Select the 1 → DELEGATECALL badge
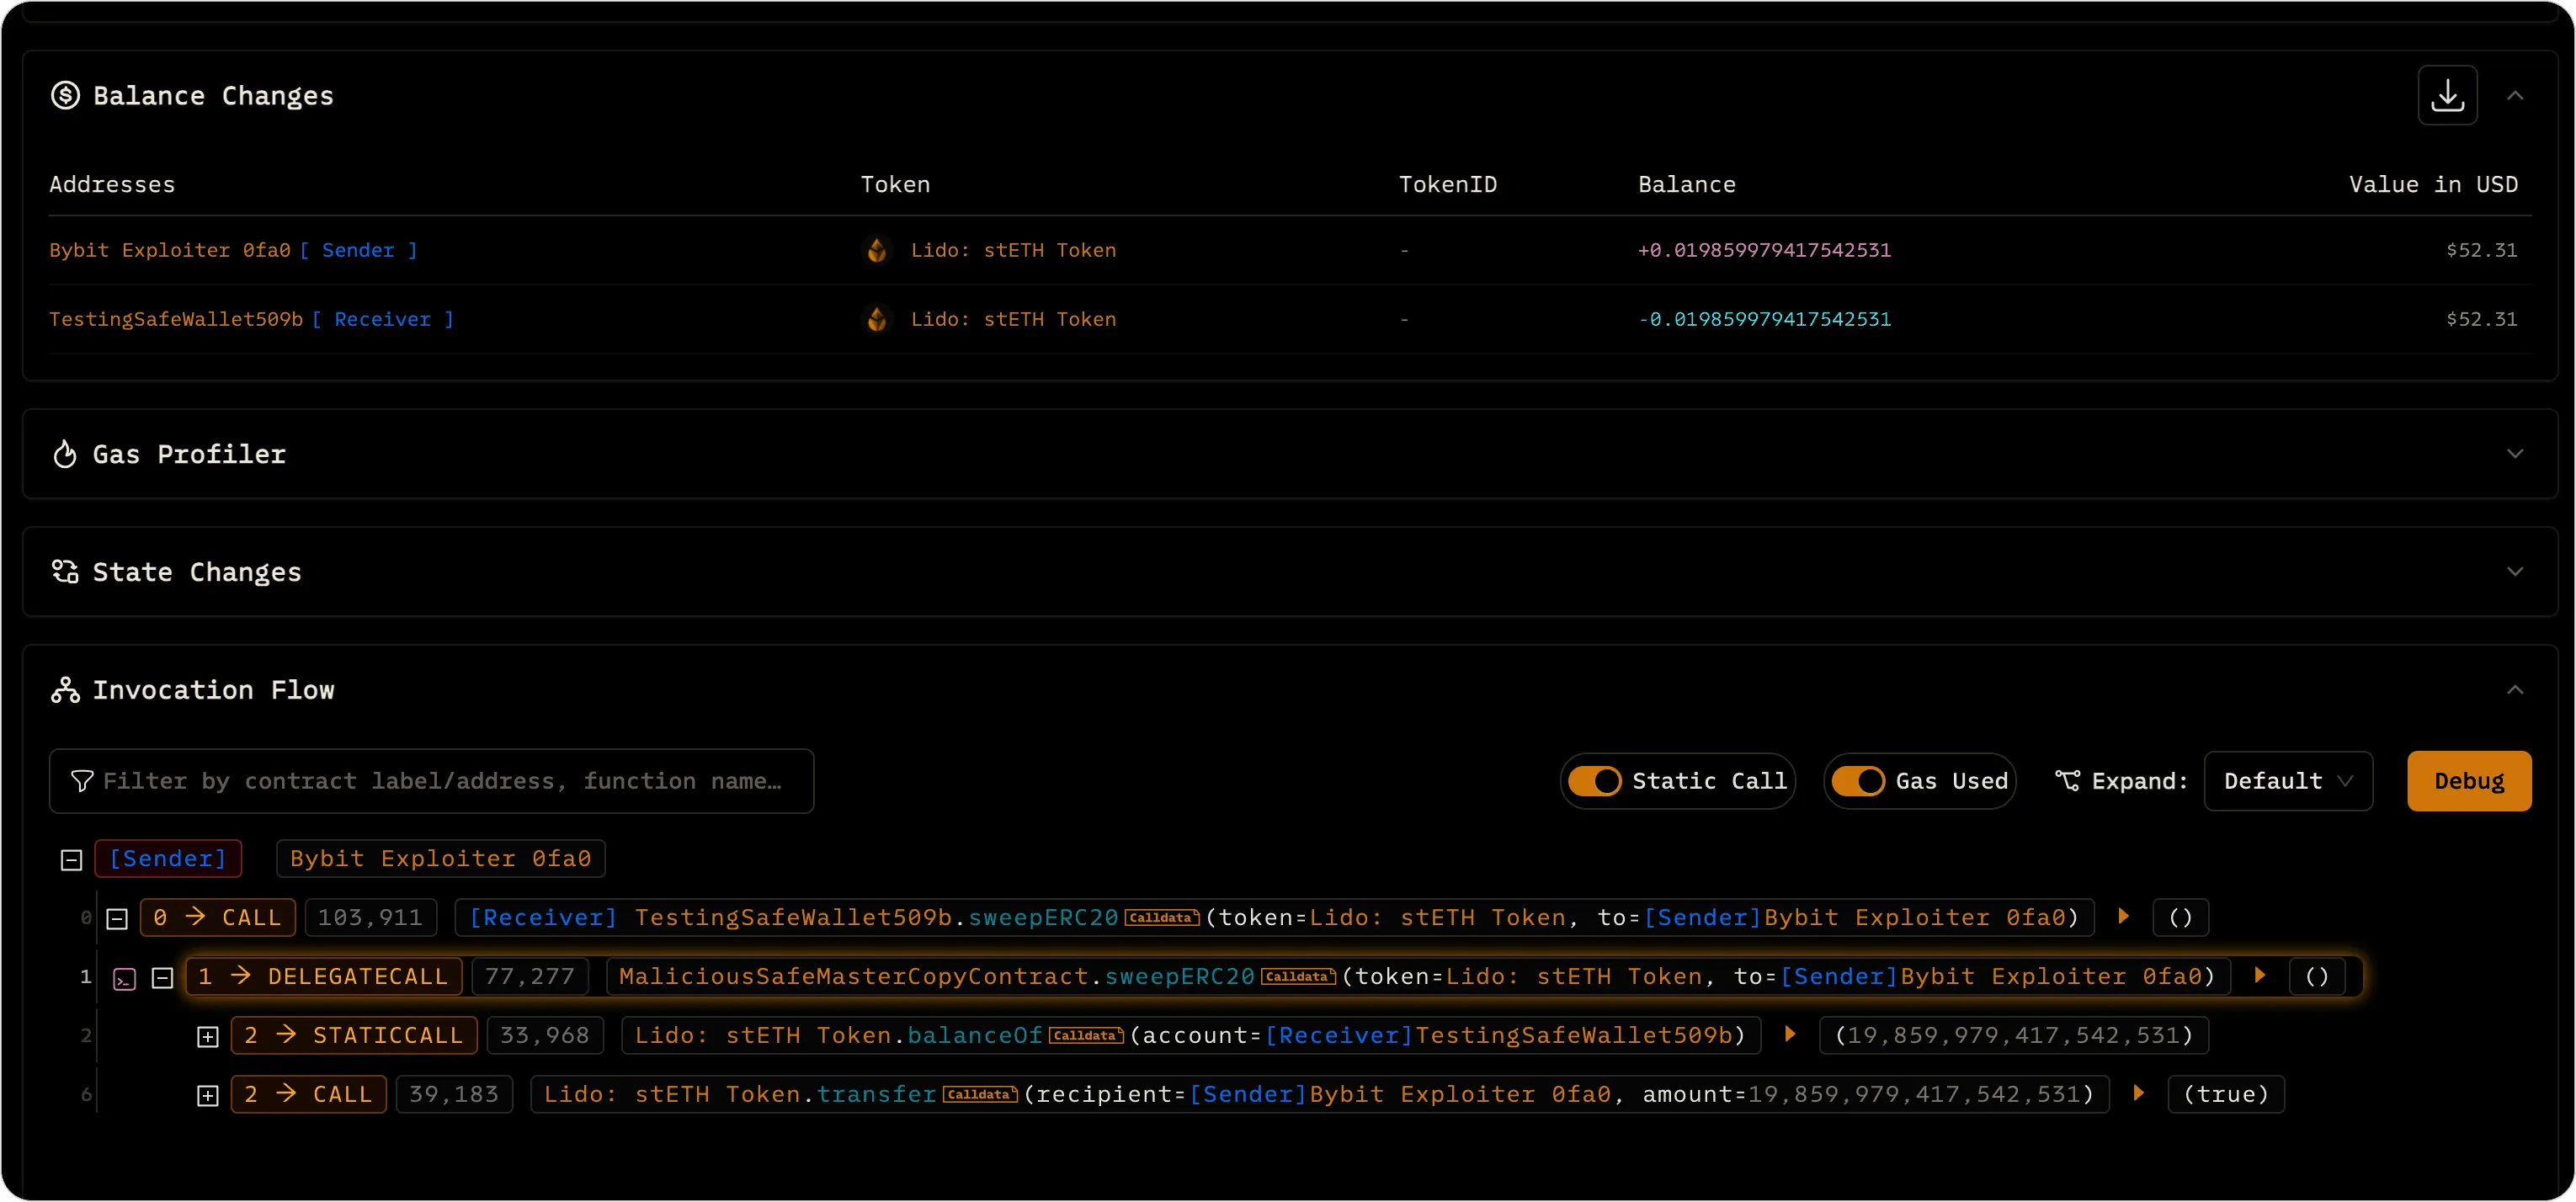The width and height of the screenshot is (2576, 1202). pos(324,977)
